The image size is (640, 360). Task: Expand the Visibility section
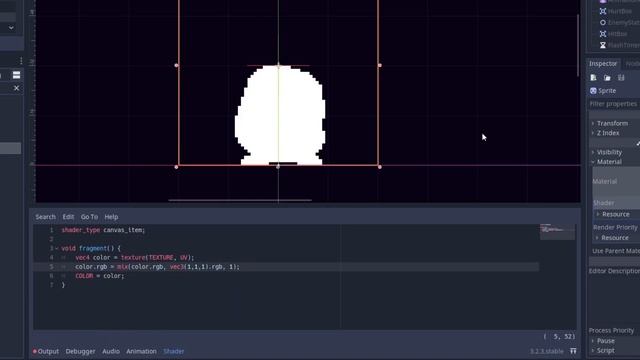pyautogui.click(x=609, y=152)
